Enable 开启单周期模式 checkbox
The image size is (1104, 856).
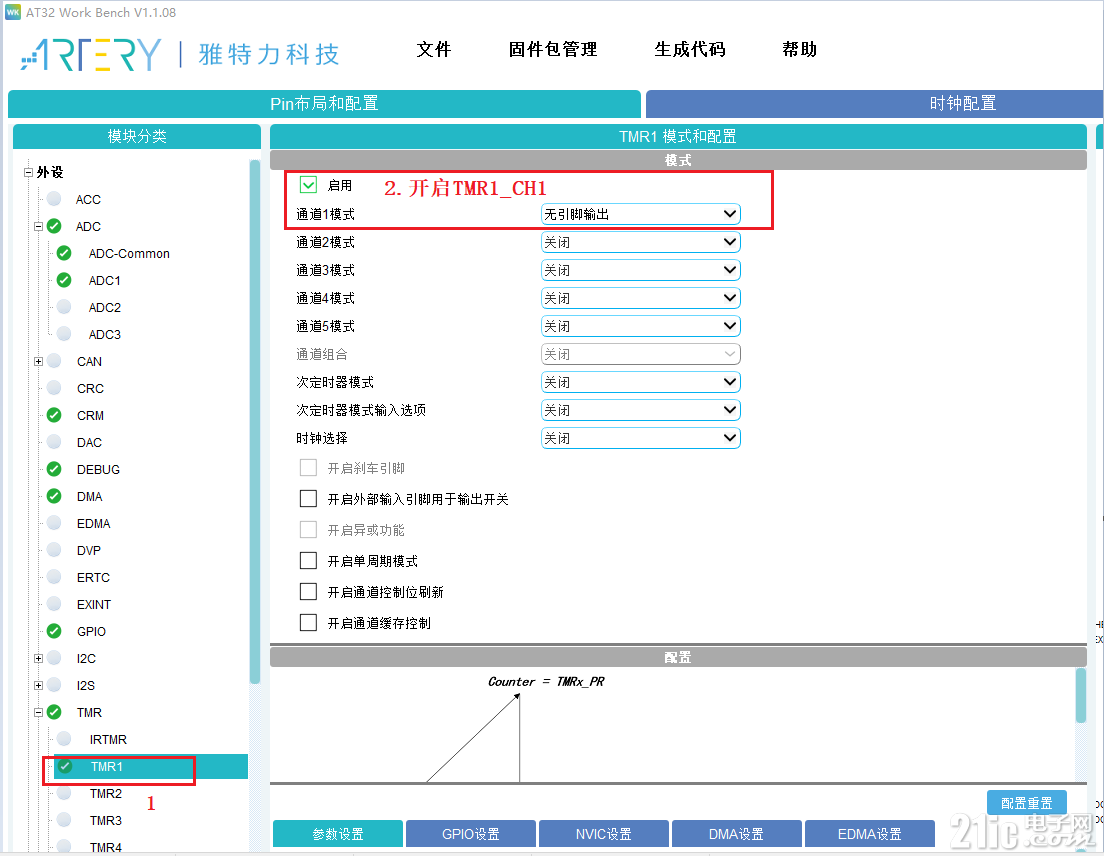308,561
